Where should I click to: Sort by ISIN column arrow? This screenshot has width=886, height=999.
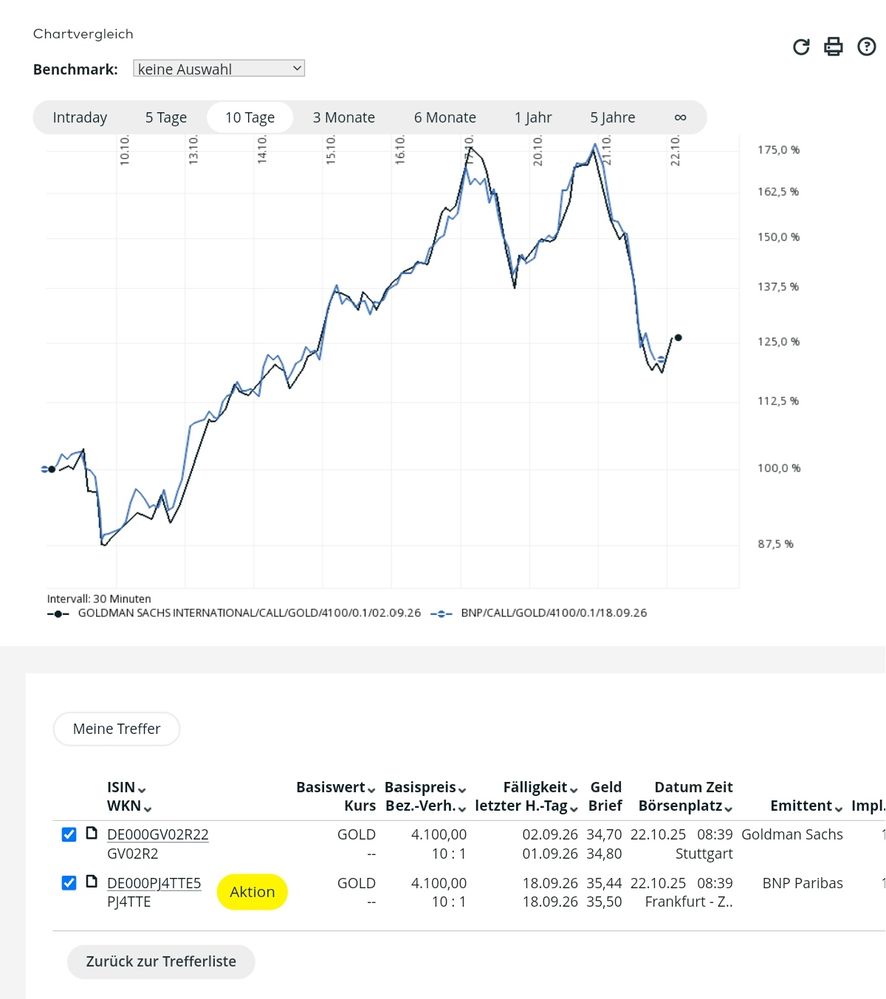141,790
